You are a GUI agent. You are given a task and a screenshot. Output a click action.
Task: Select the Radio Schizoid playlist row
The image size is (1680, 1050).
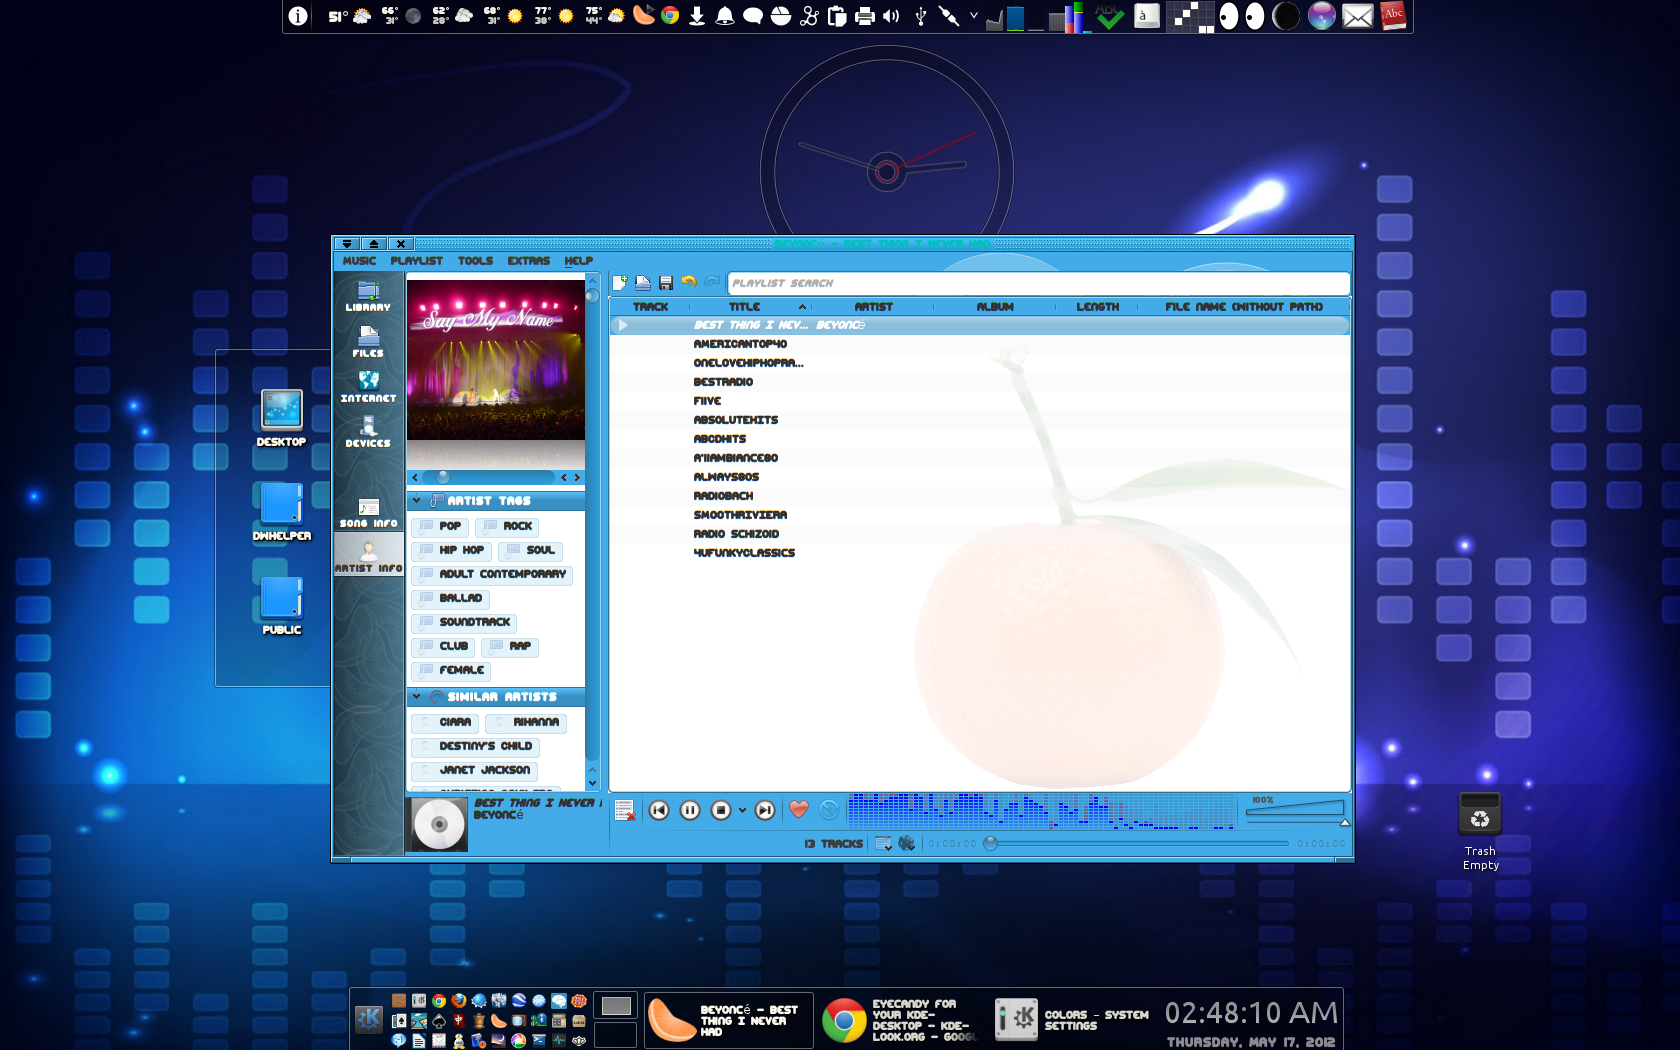(980, 534)
